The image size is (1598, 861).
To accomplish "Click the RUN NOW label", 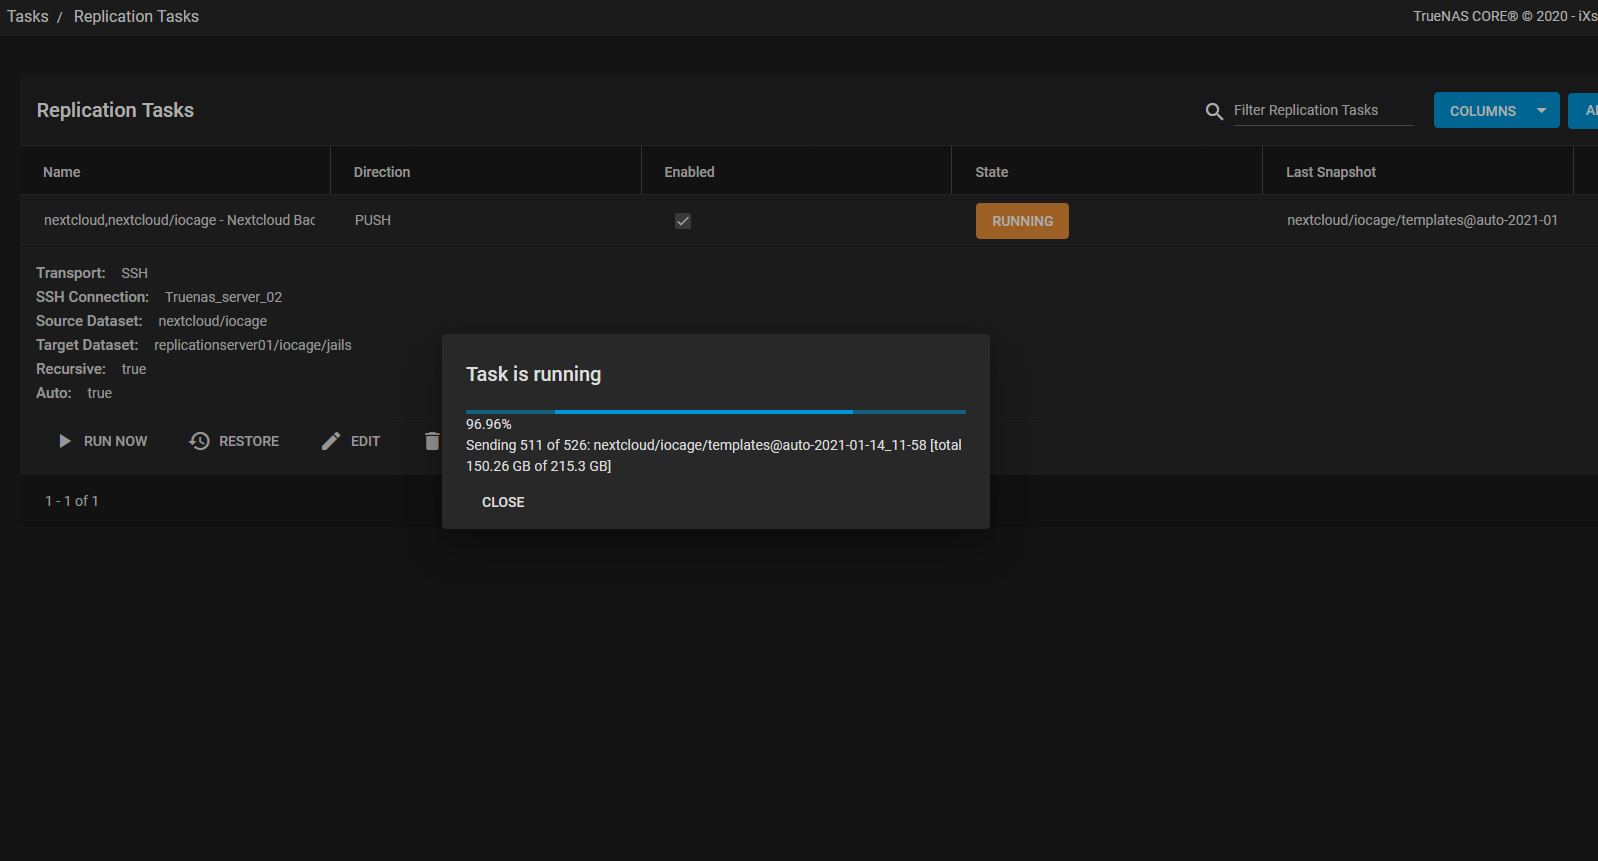I will point(116,441).
